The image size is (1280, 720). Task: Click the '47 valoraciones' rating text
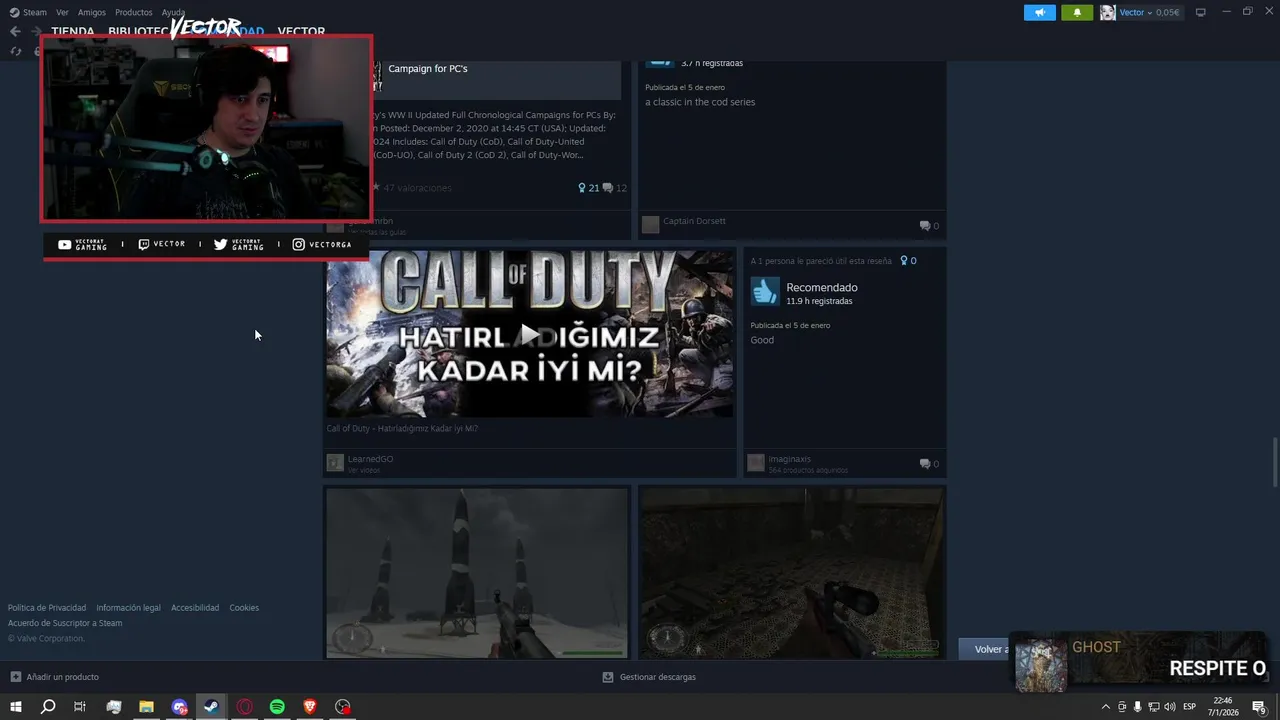(417, 188)
